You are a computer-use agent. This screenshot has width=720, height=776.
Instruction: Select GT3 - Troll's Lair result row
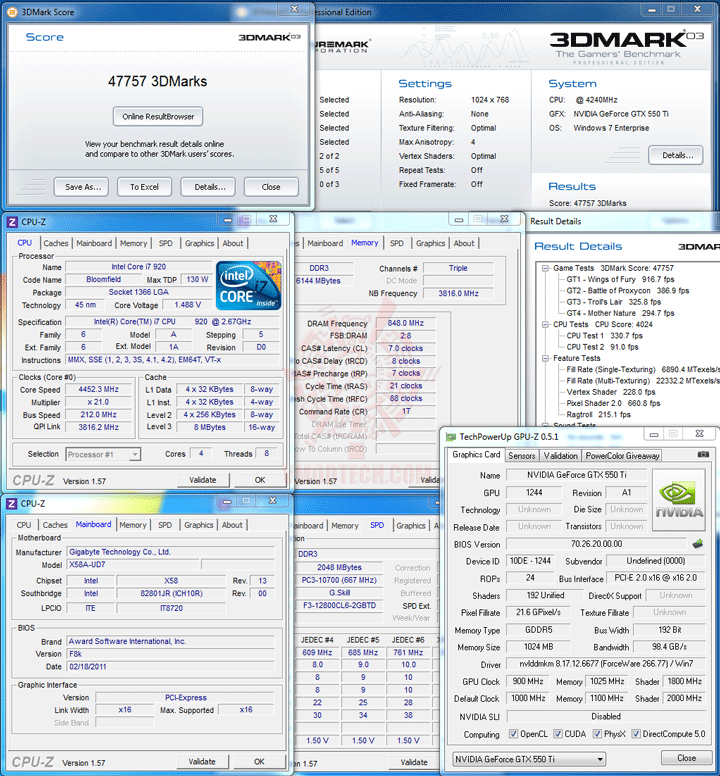tap(613, 302)
